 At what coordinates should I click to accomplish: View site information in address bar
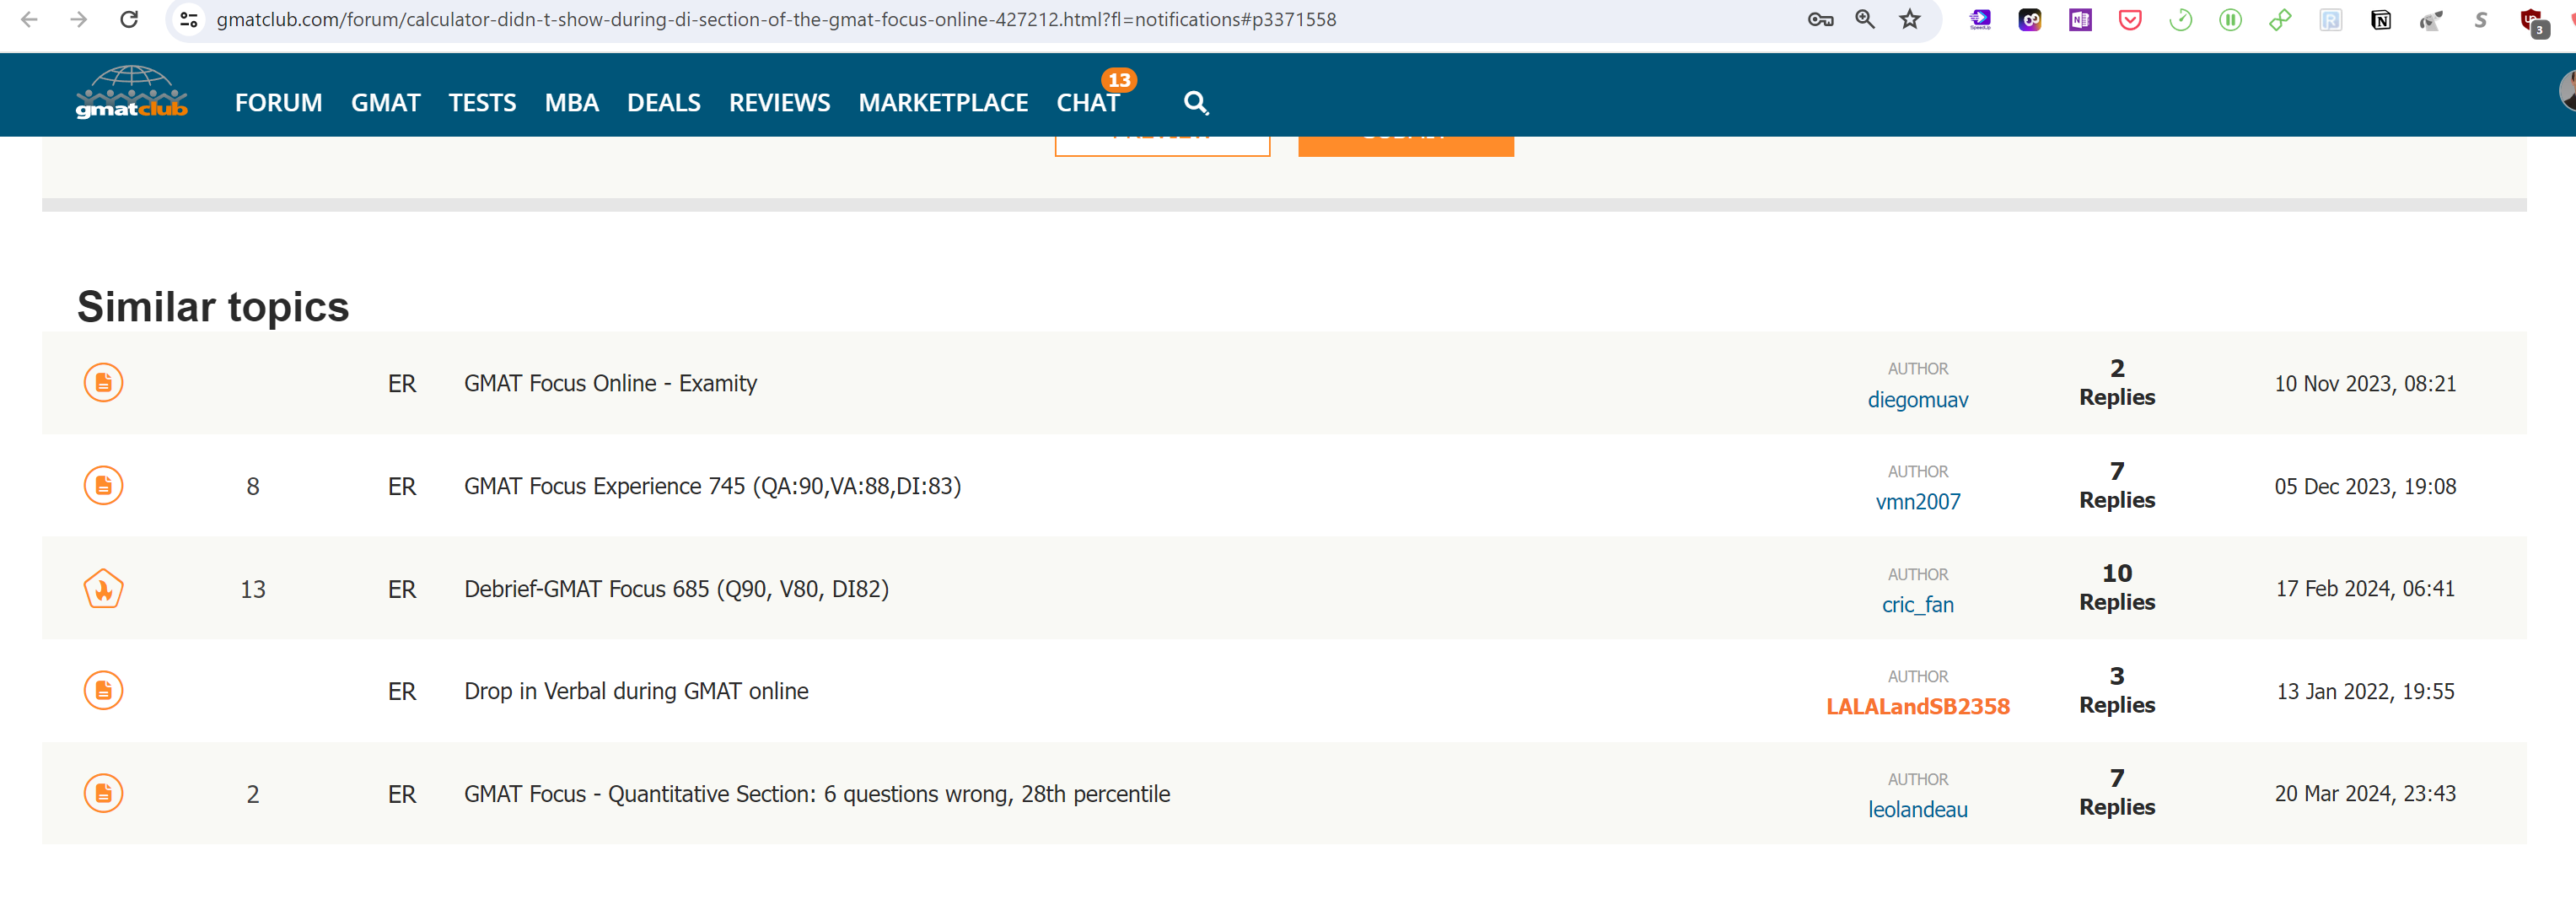pyautogui.click(x=188, y=19)
